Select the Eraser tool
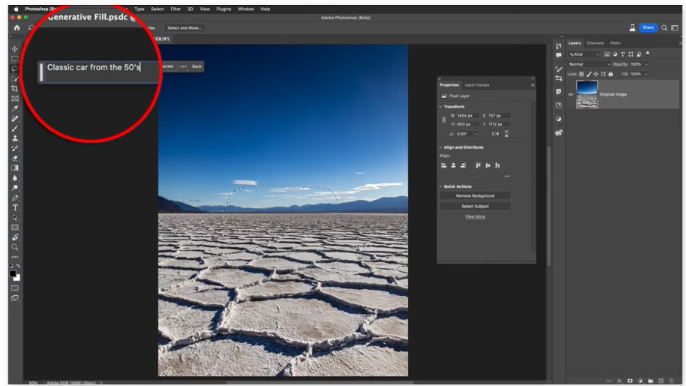The height and width of the screenshot is (386, 686). (15, 158)
